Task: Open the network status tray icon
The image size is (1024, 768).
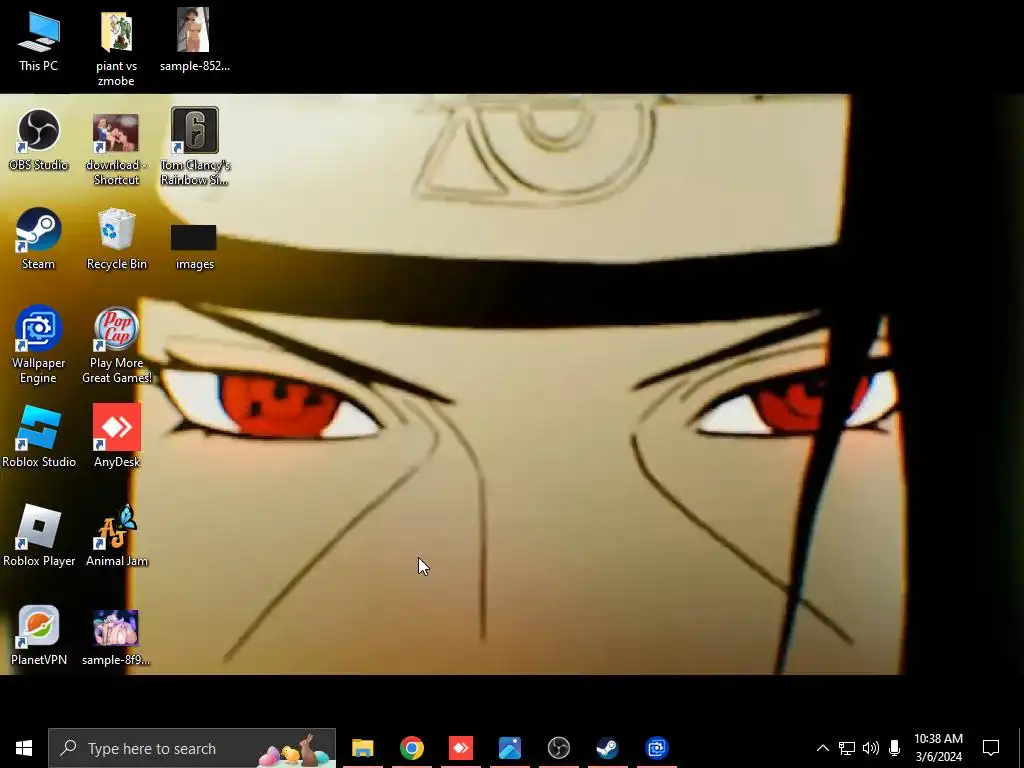Action: point(847,748)
